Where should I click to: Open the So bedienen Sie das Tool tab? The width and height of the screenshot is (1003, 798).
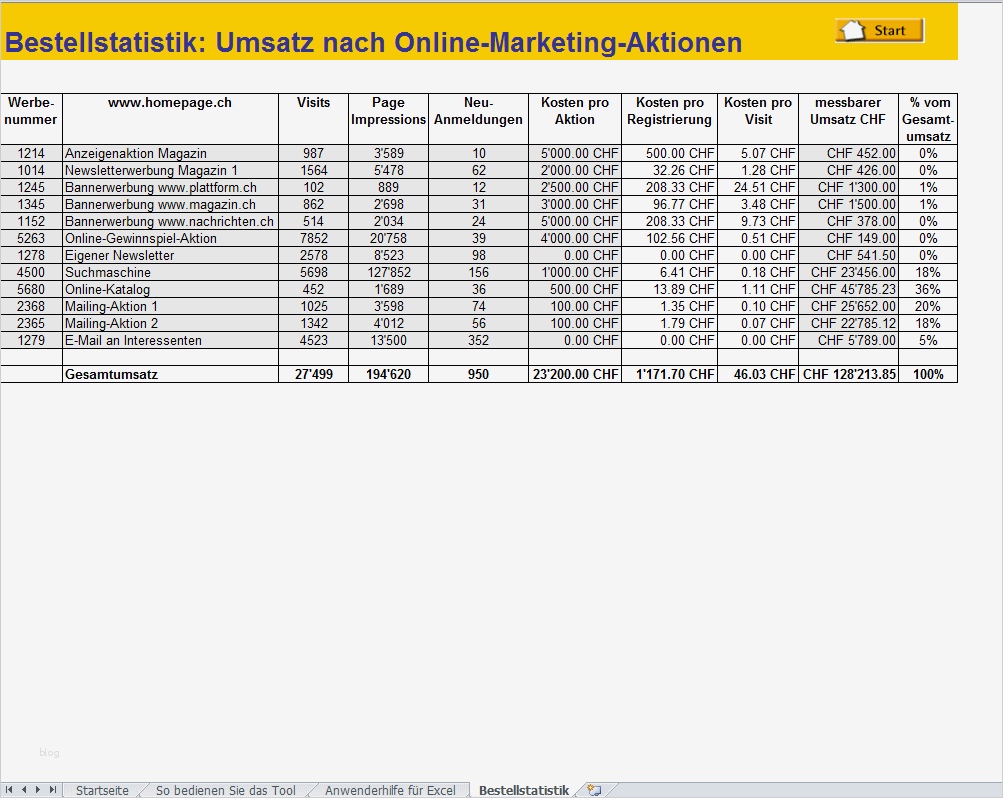(x=226, y=790)
